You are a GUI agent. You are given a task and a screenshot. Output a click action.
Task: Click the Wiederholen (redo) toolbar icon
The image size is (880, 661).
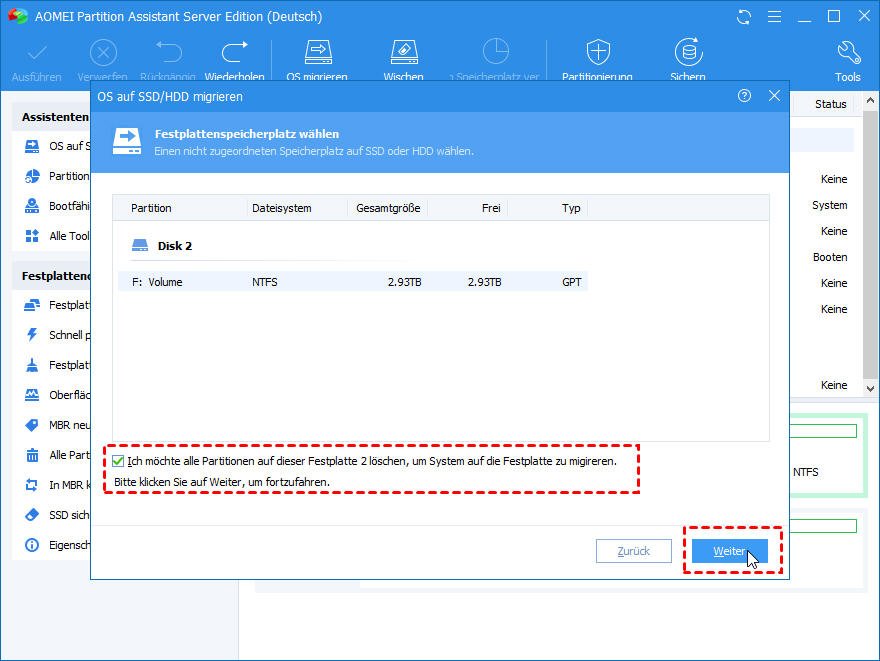click(235, 53)
